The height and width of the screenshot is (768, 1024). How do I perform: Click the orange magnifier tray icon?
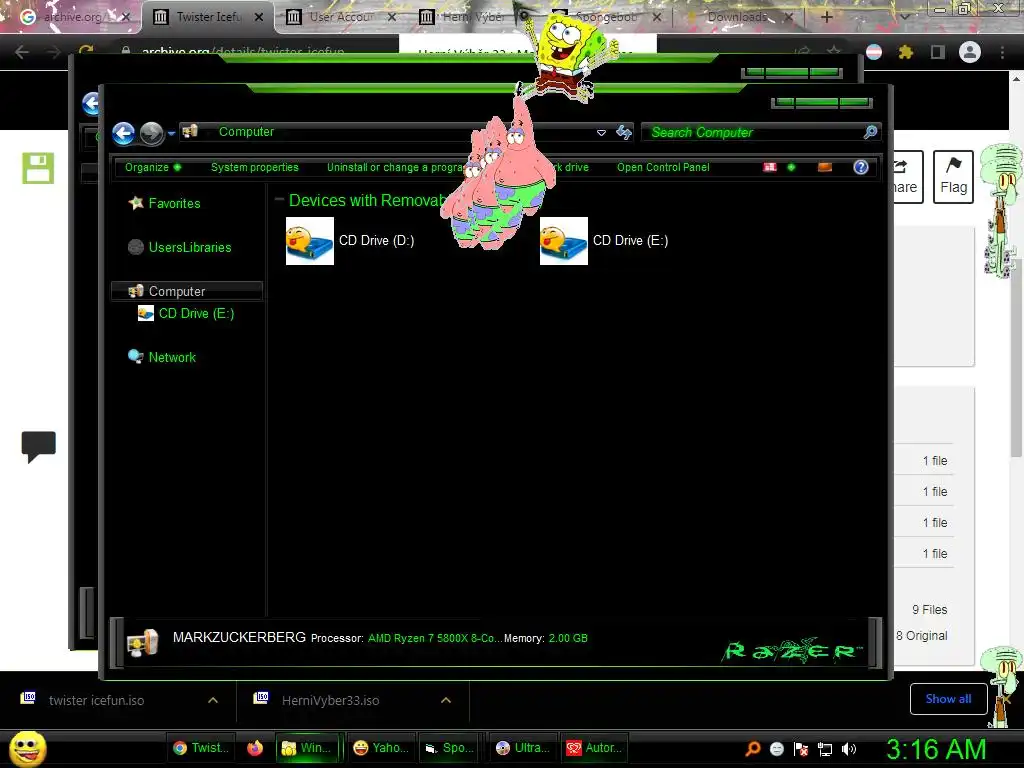coord(752,749)
